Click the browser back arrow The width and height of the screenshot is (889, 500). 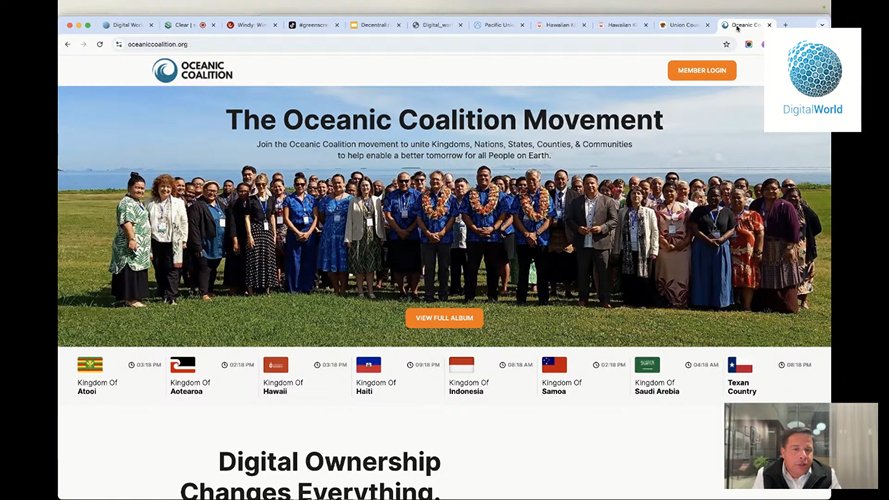(x=68, y=44)
